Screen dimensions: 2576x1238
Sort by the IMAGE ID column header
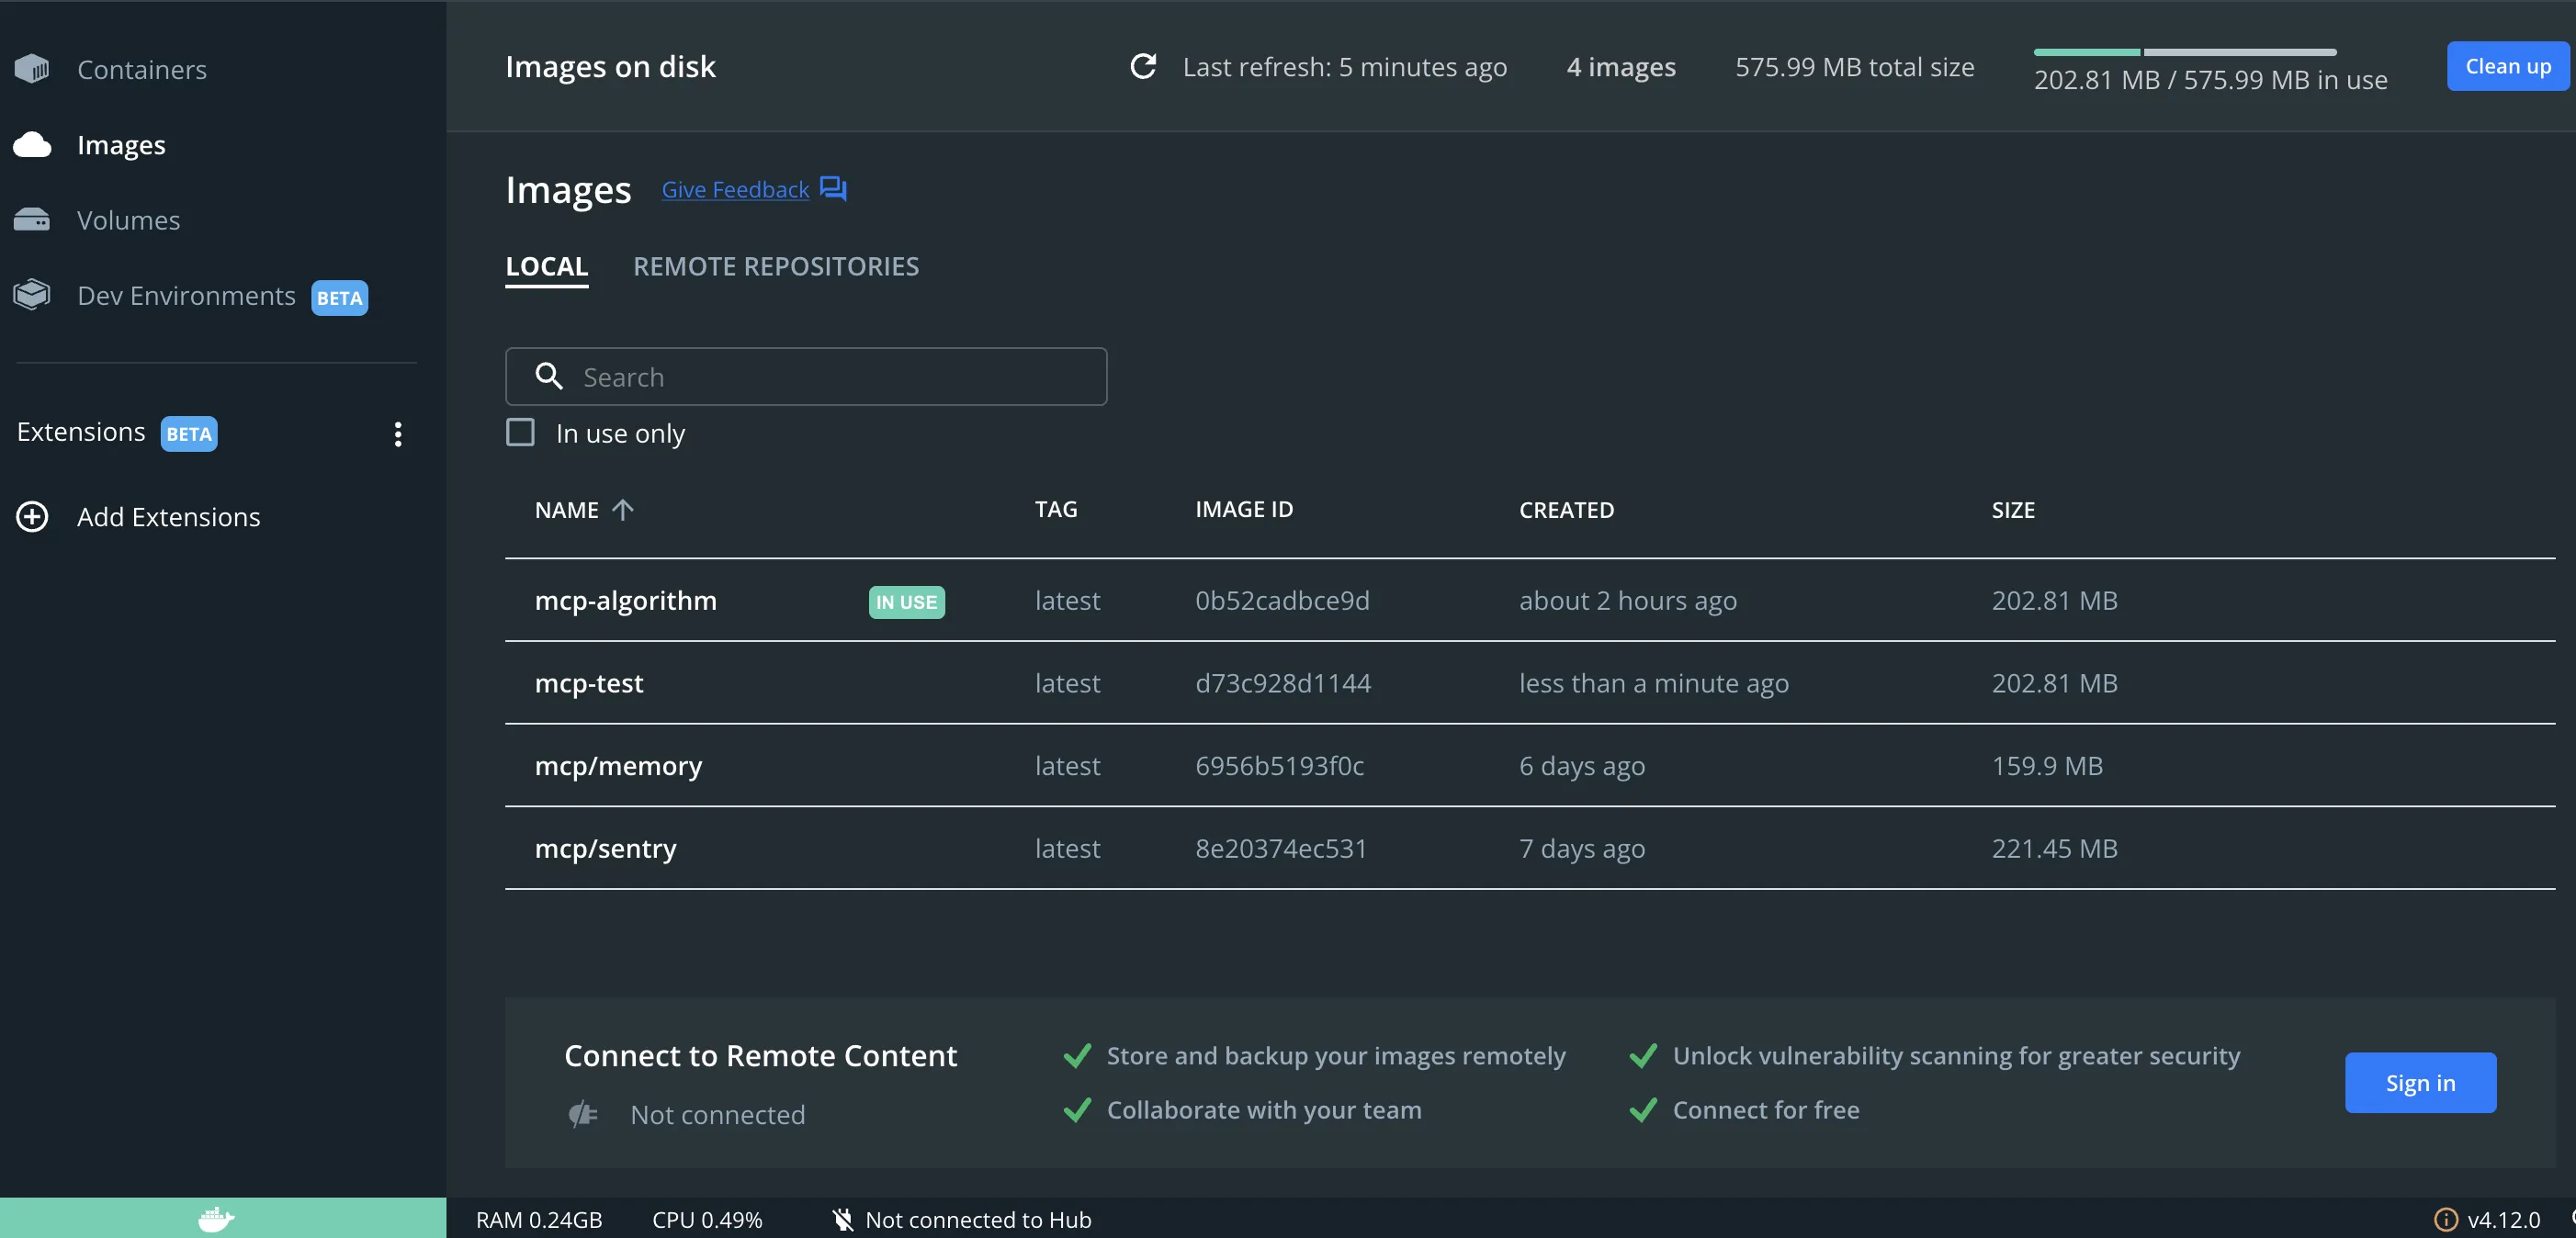(1244, 510)
